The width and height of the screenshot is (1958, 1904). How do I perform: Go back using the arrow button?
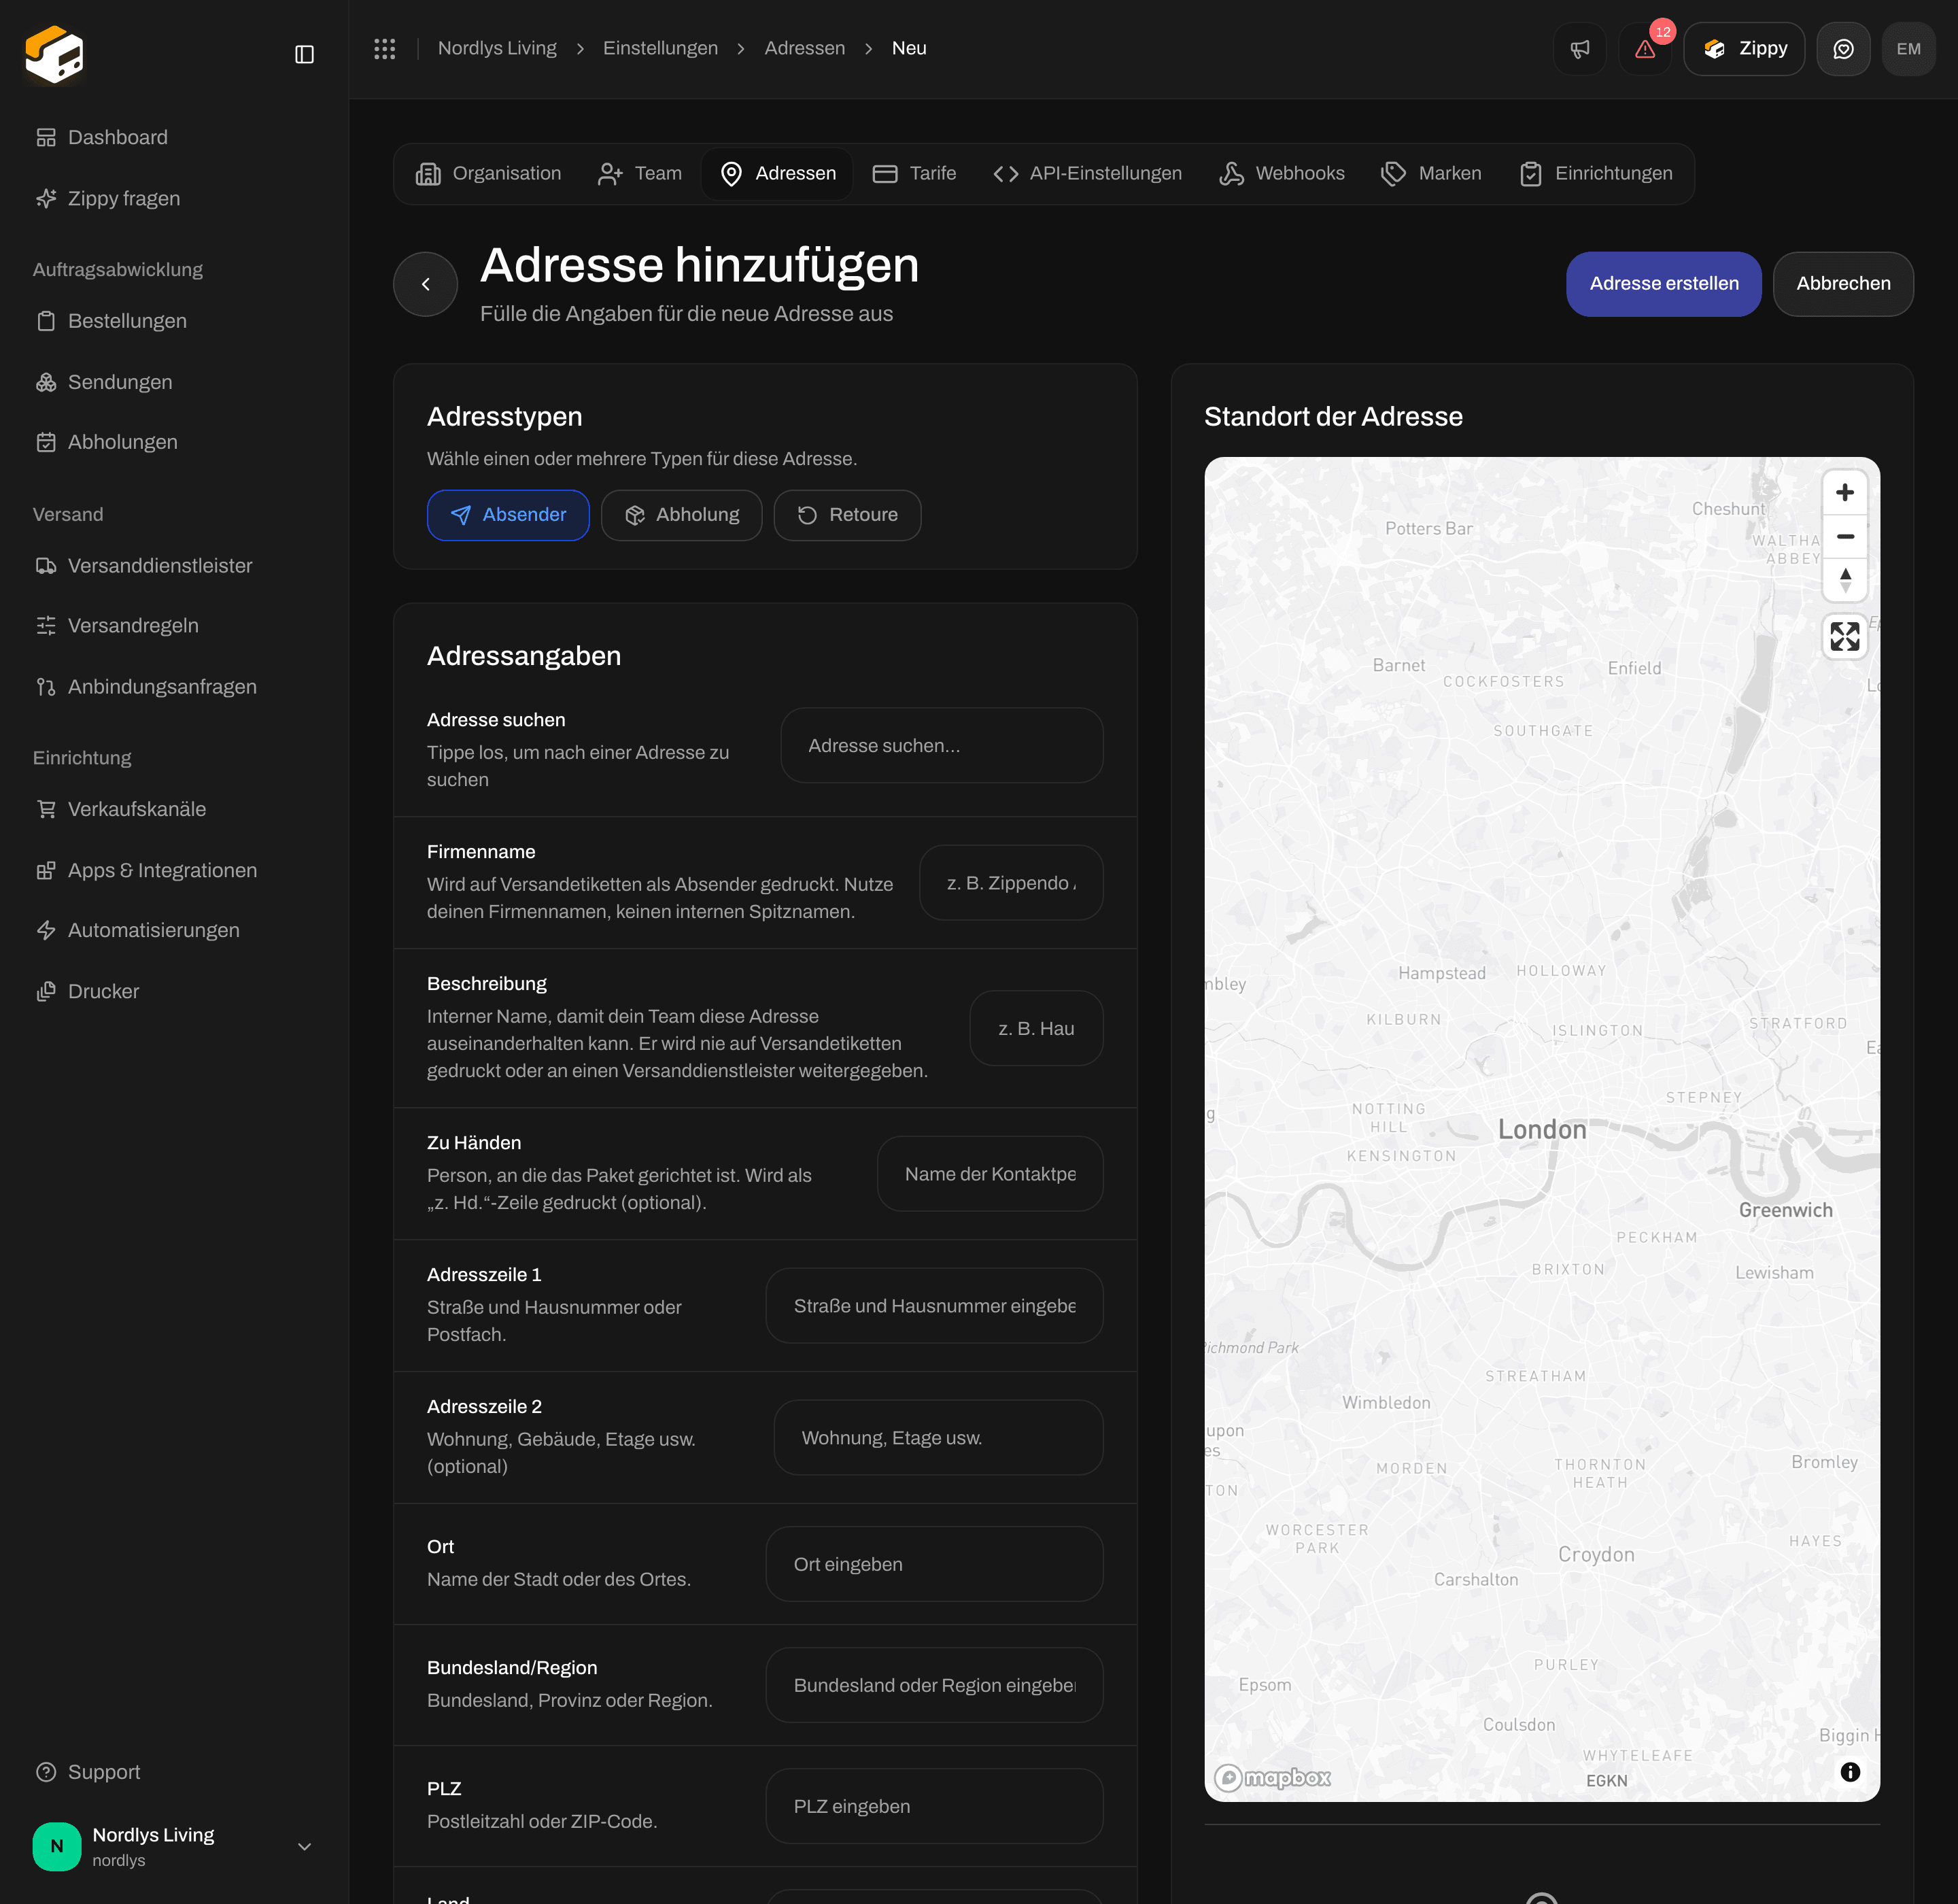point(426,284)
